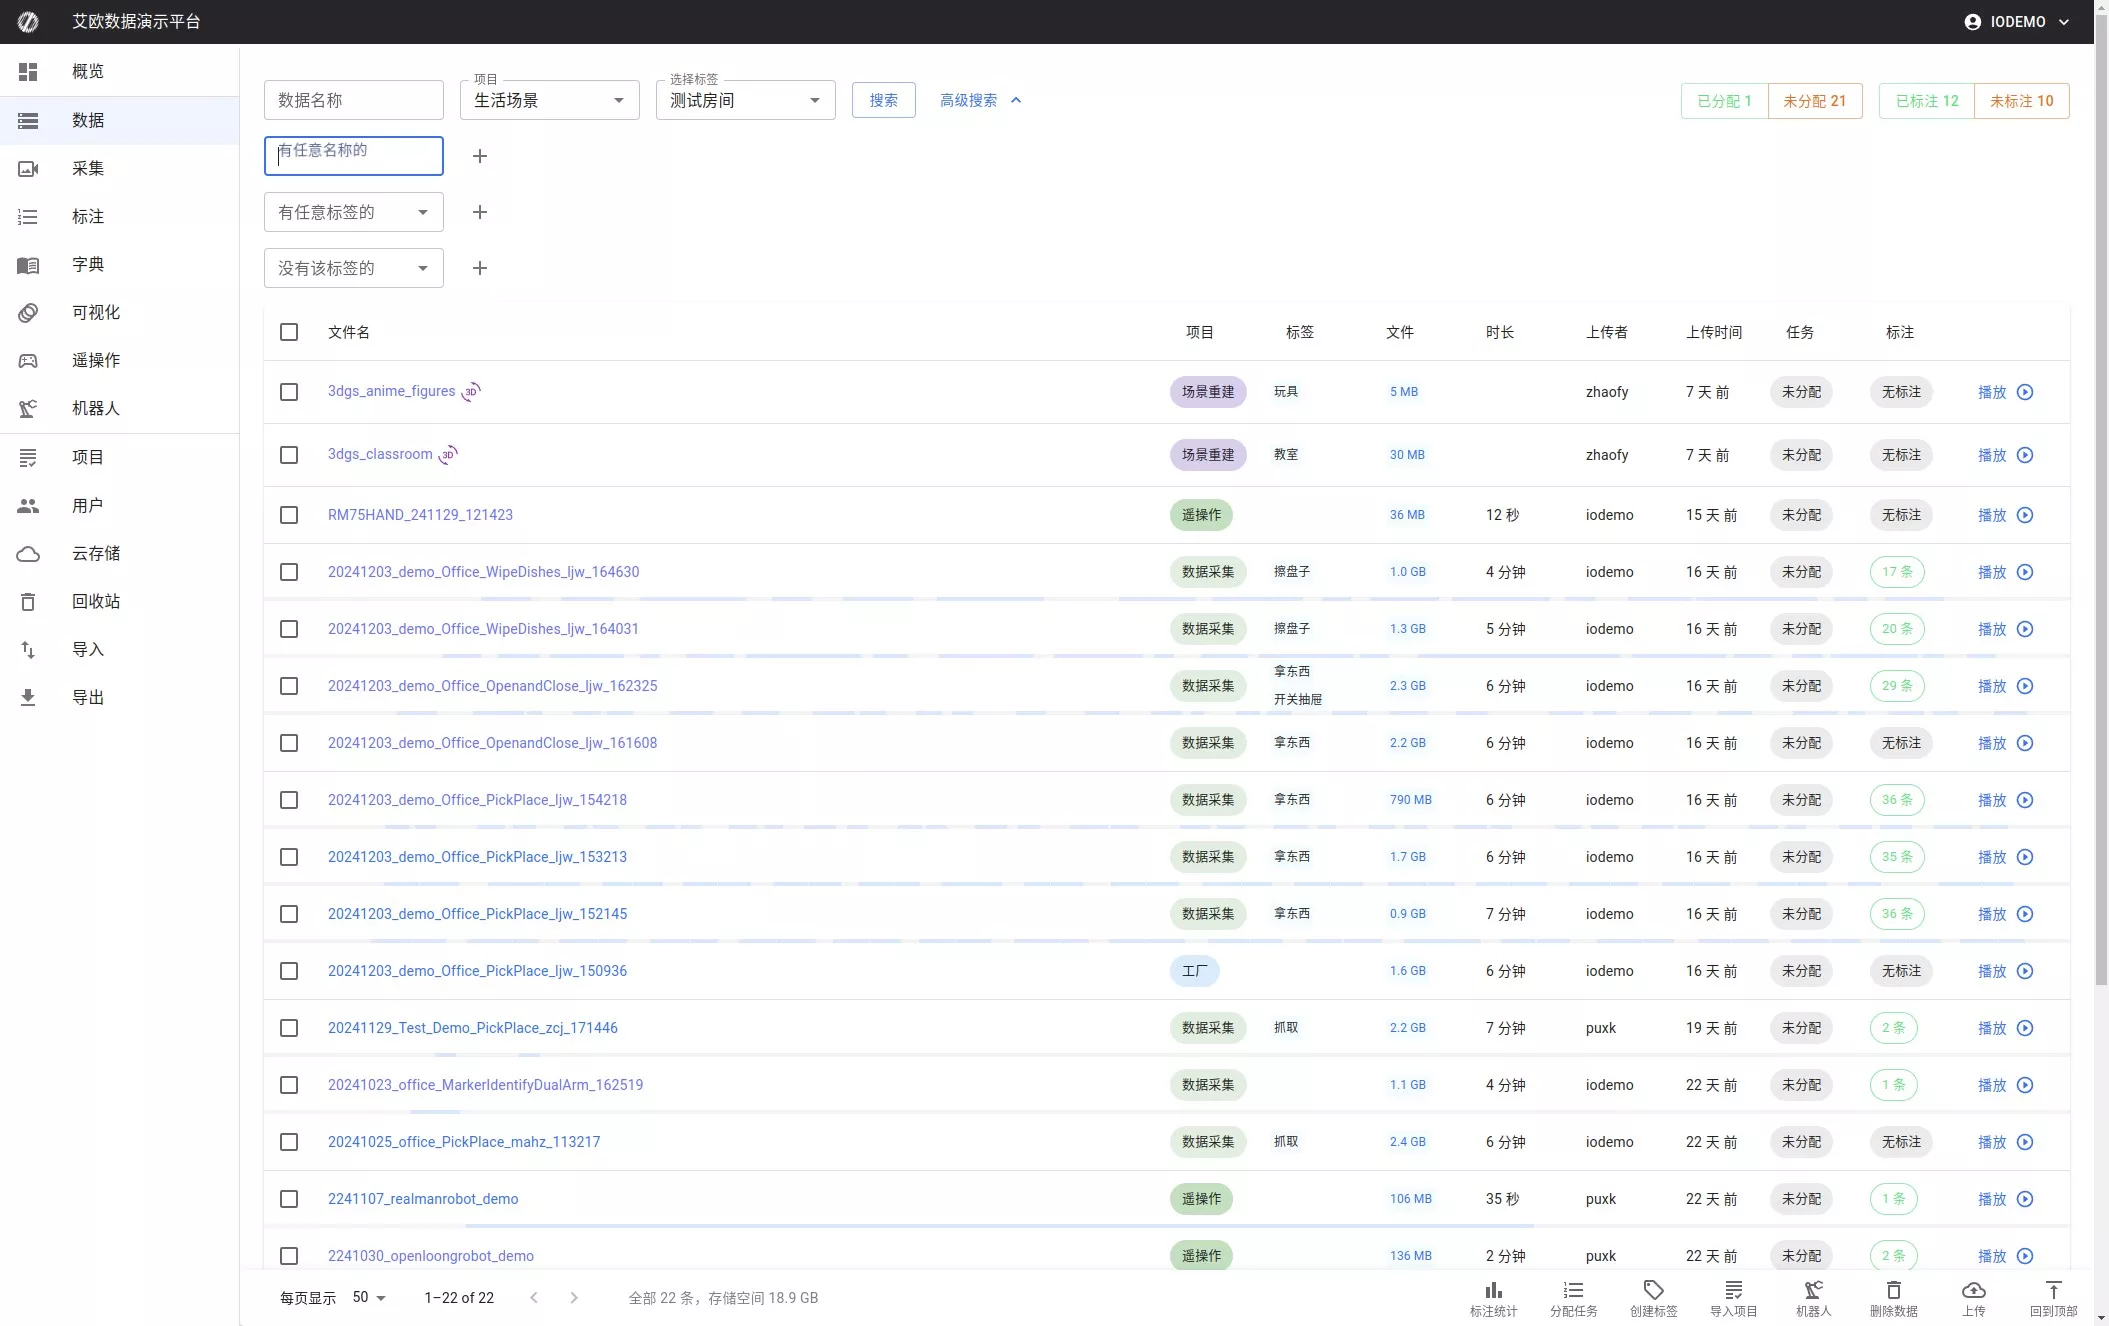Click the 机器人 sidebar icon
Viewport: 2109px width, 1326px height.
[x=28, y=409]
